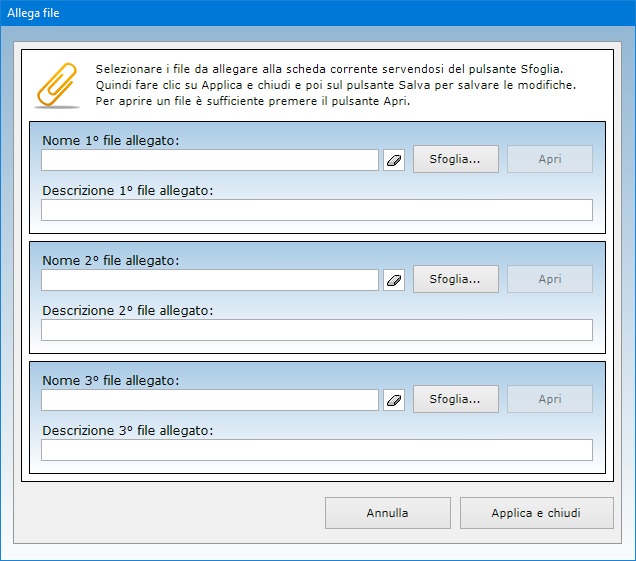Hit Sfoglia next to the 3rd file name
This screenshot has height=561, width=636.
tap(455, 399)
